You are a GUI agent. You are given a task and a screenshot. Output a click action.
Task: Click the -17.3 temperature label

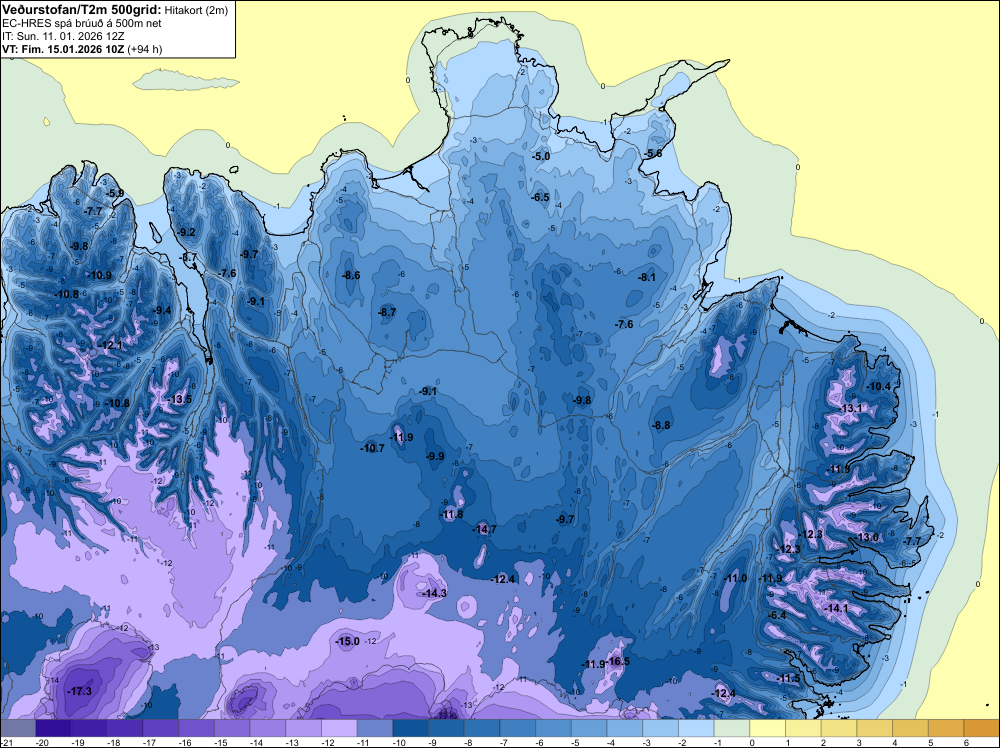tap(81, 691)
